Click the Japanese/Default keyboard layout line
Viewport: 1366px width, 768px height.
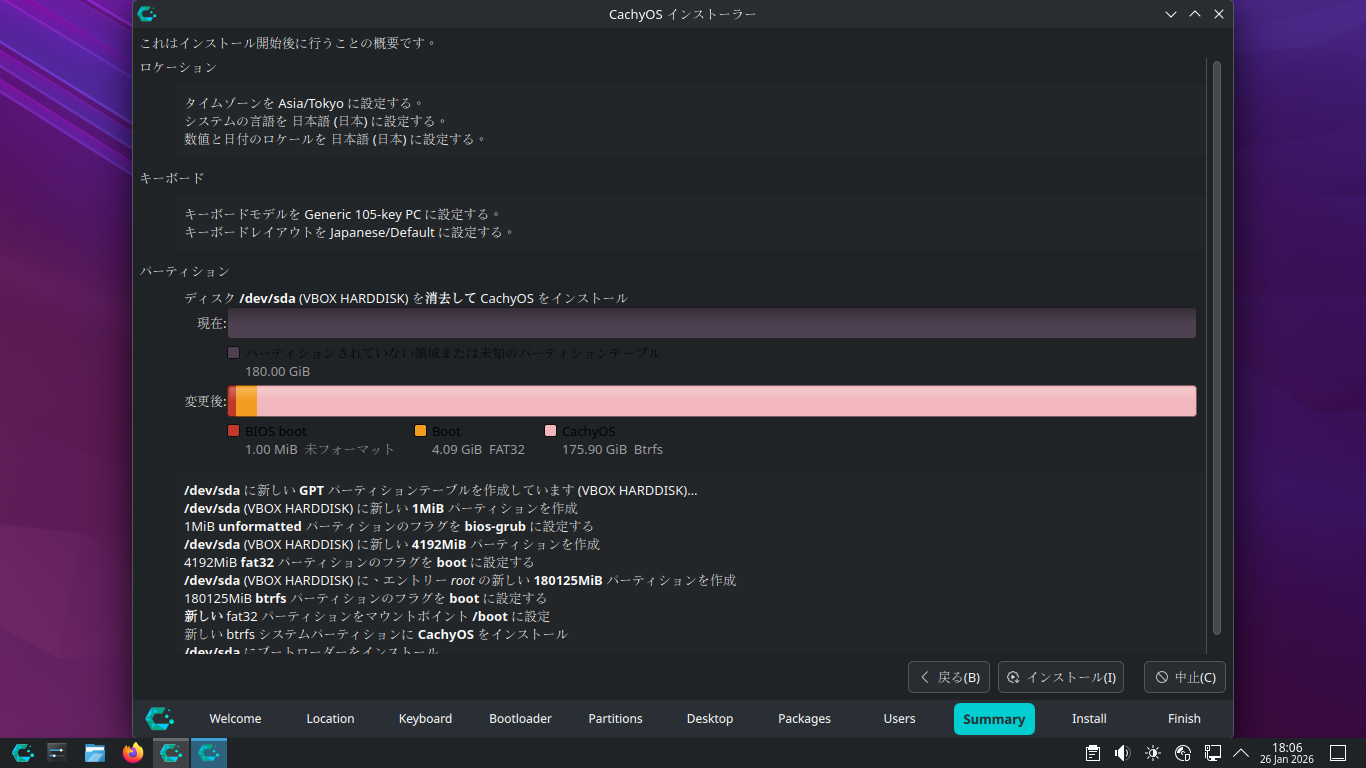click(350, 232)
